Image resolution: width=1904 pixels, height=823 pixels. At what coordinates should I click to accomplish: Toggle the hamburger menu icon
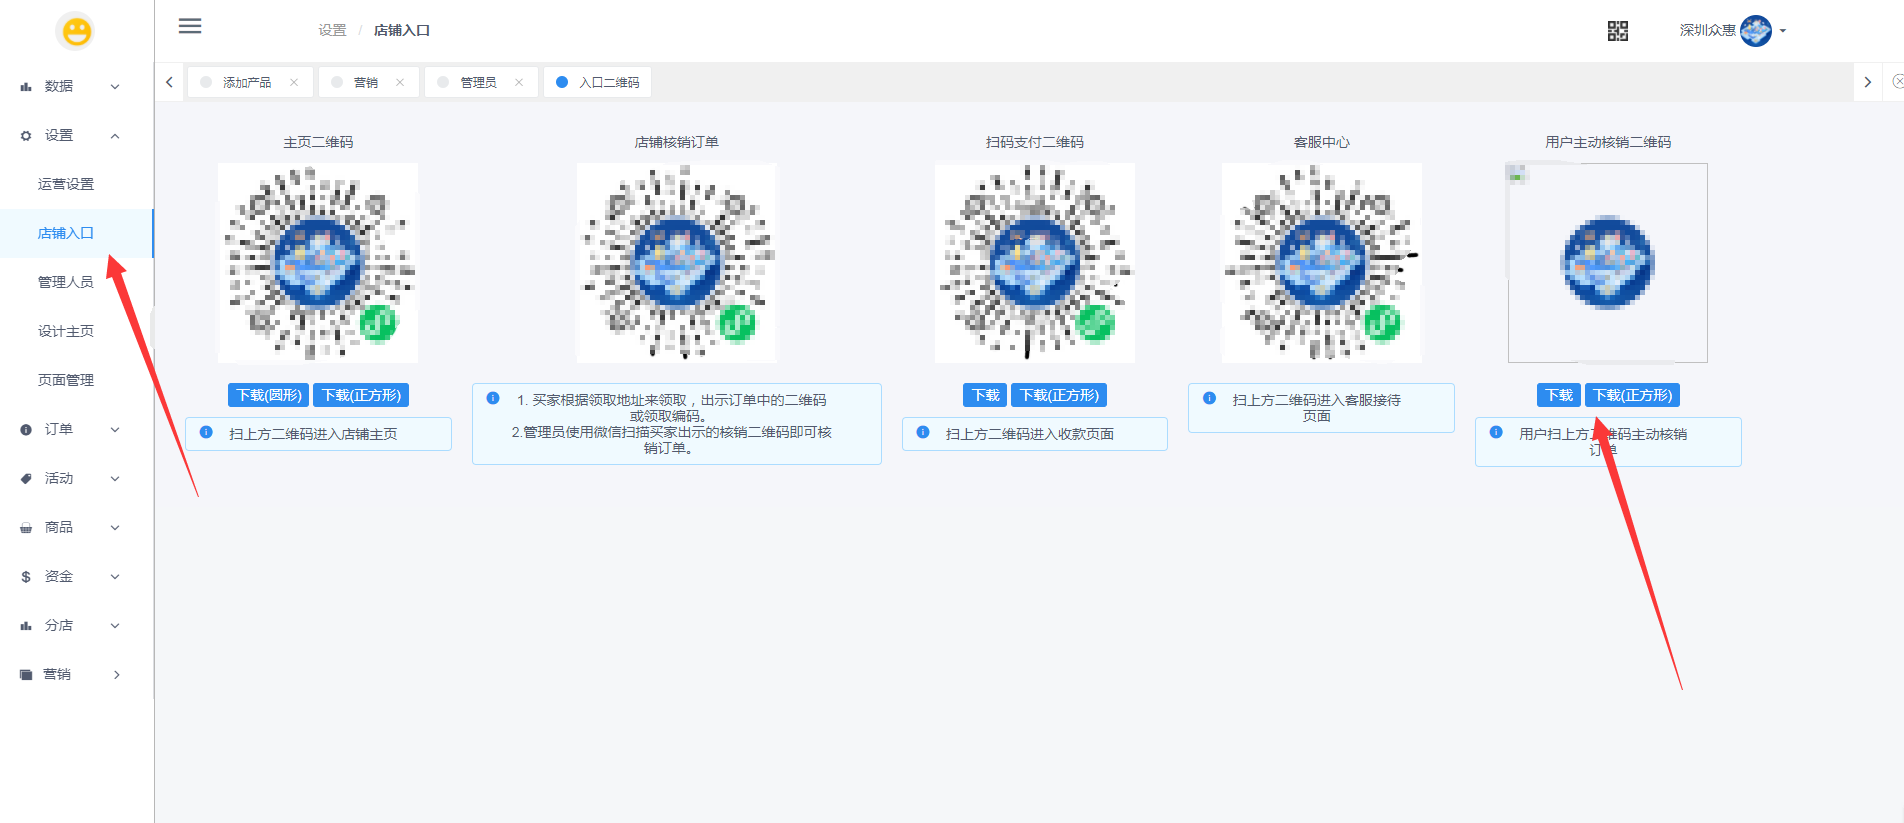190,26
